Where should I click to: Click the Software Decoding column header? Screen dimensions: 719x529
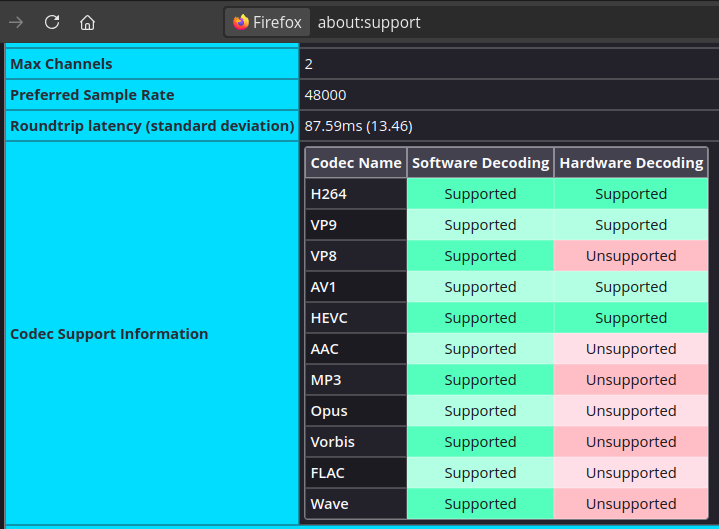[480, 163]
